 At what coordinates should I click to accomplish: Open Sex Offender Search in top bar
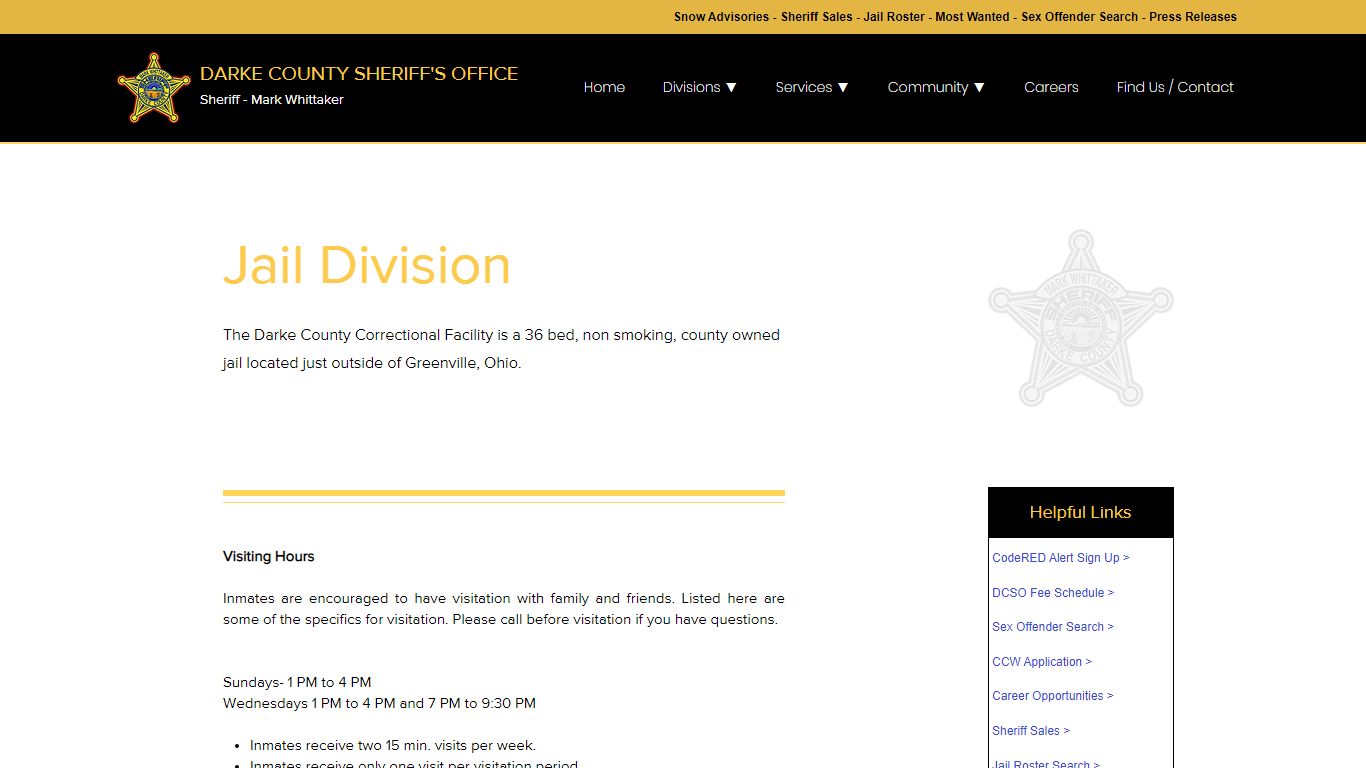click(1079, 17)
